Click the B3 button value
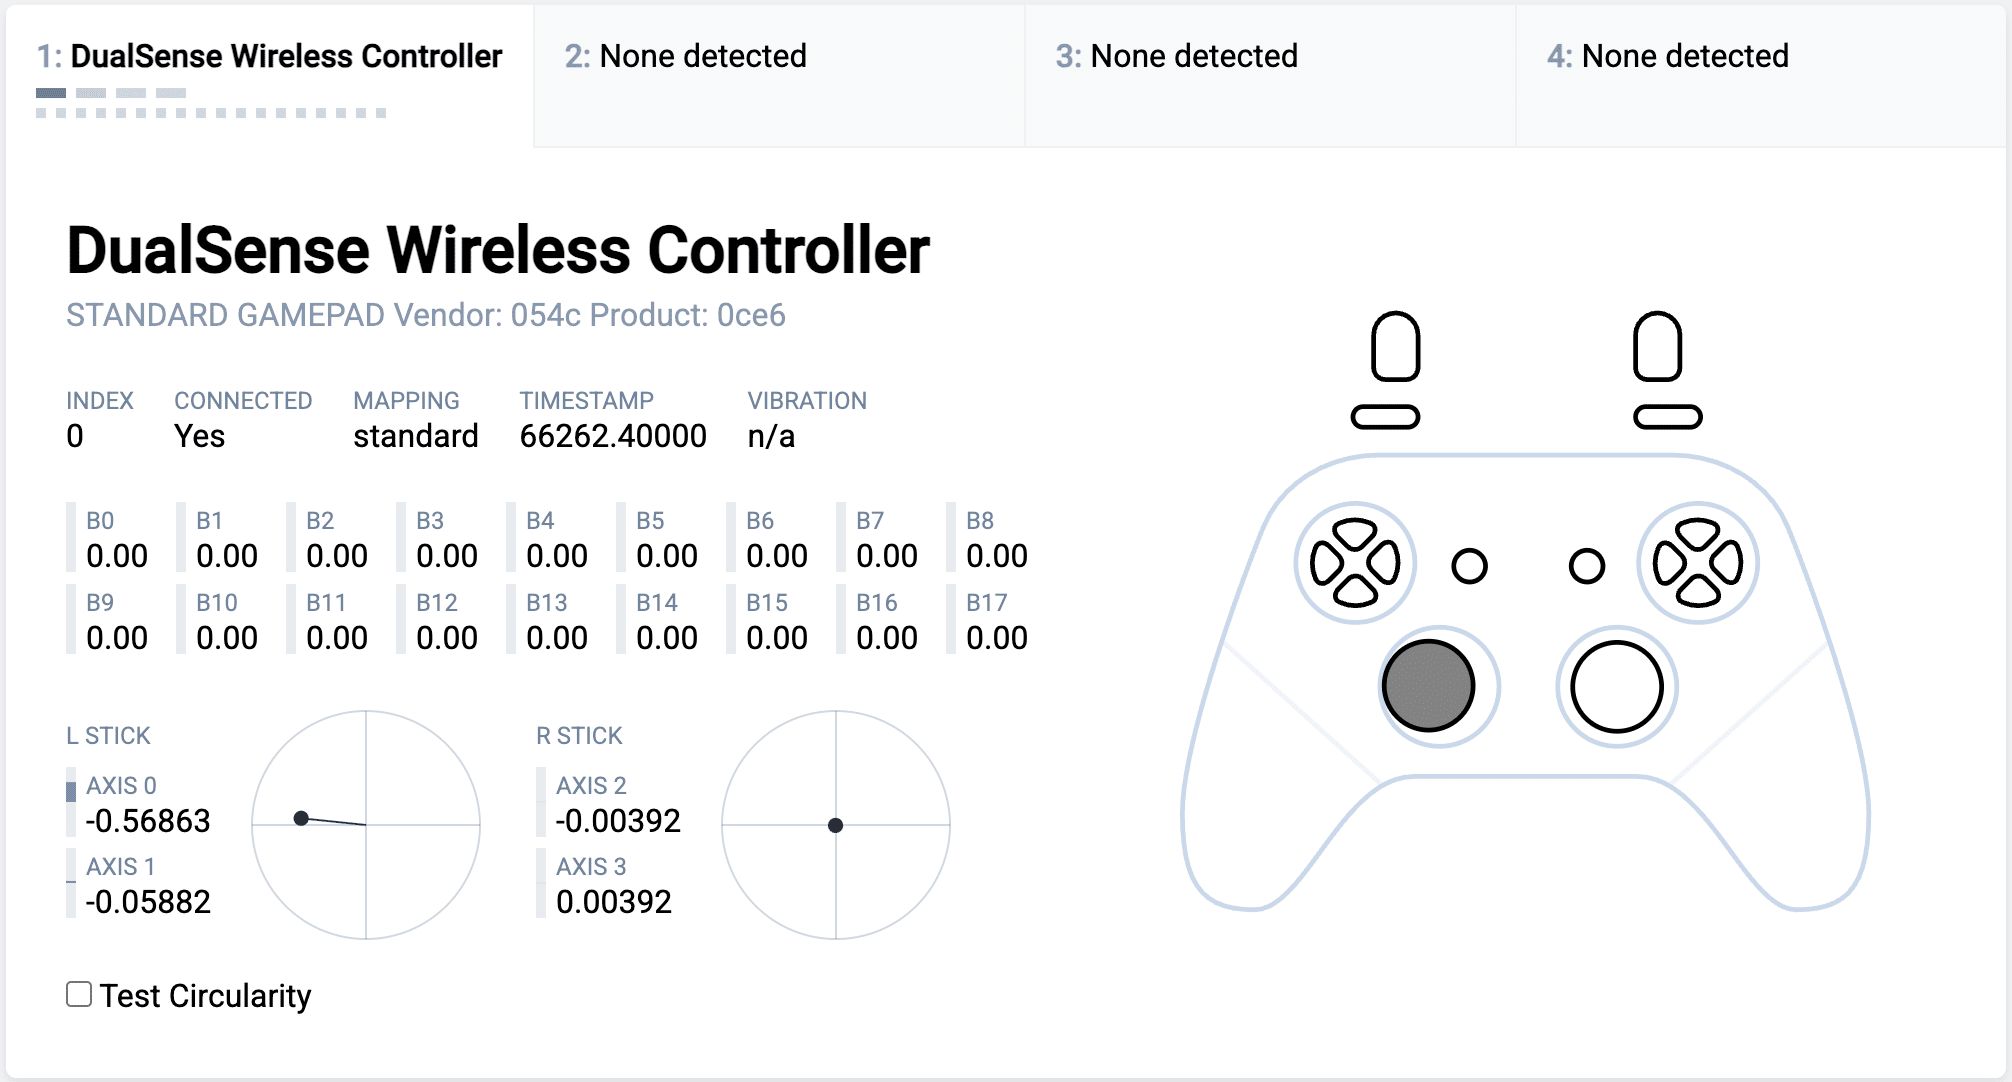This screenshot has width=2012, height=1082. [447, 556]
